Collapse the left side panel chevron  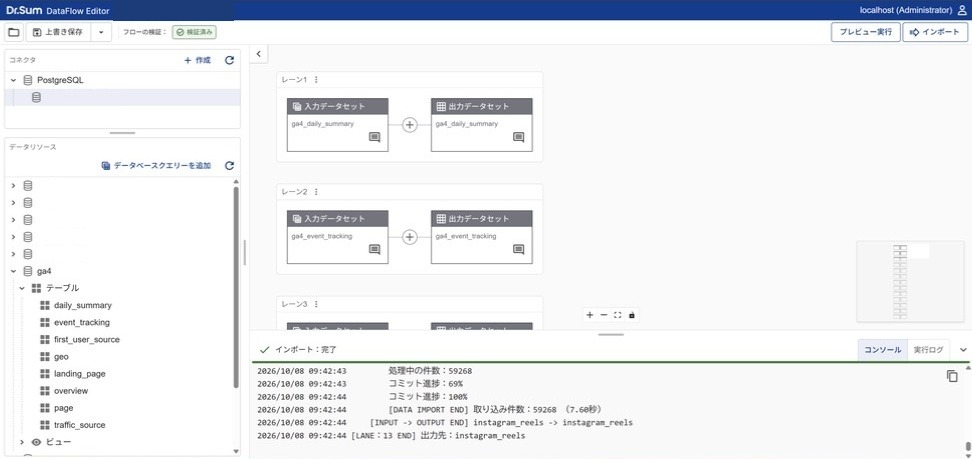point(258,54)
